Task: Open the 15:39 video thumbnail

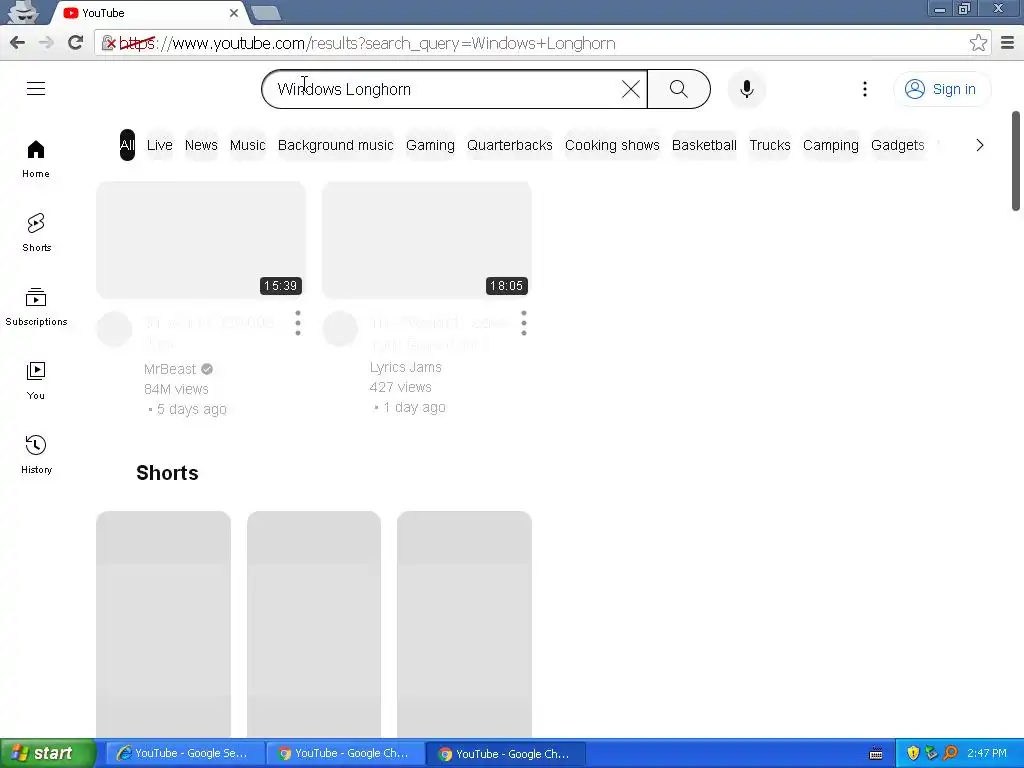Action: point(200,240)
